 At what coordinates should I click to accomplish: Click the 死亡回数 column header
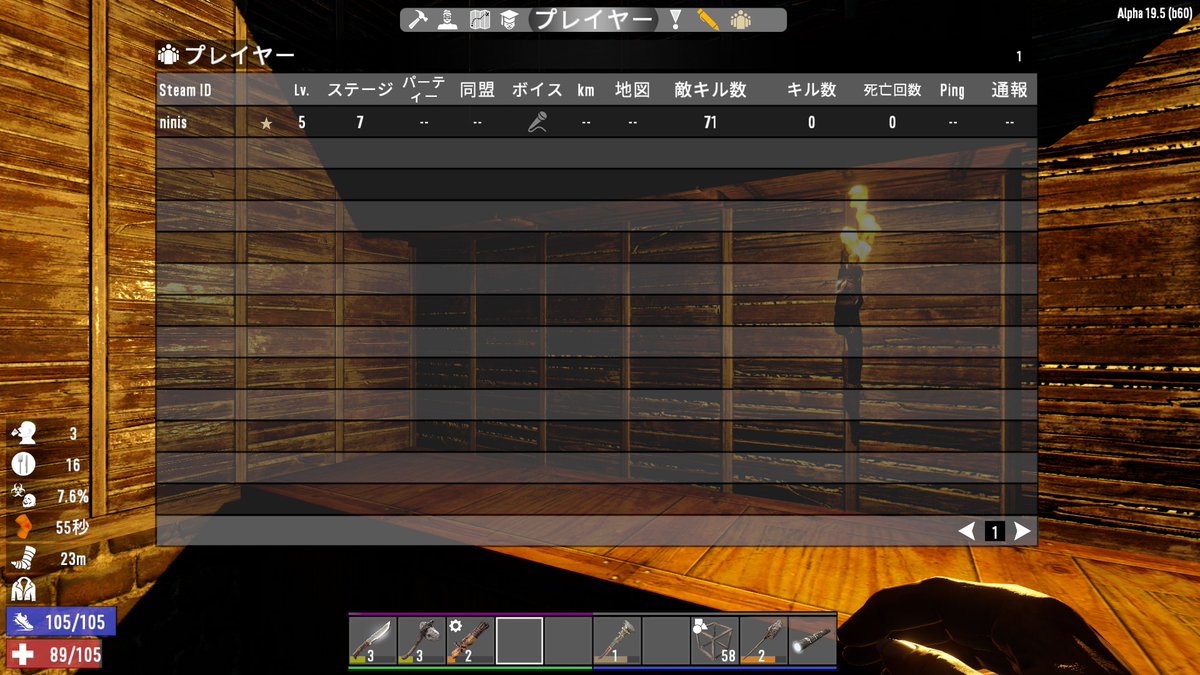point(893,90)
